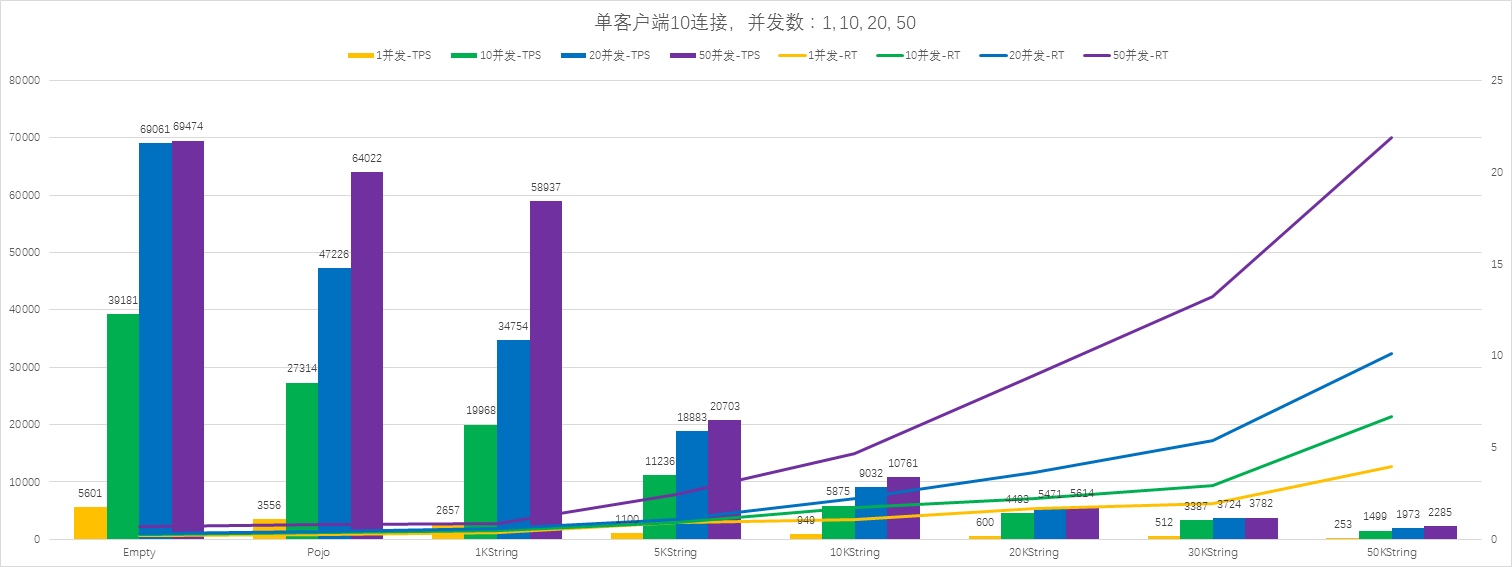Click the 50并发-RT line legend entry
The width and height of the screenshot is (1512, 567).
[1134, 56]
